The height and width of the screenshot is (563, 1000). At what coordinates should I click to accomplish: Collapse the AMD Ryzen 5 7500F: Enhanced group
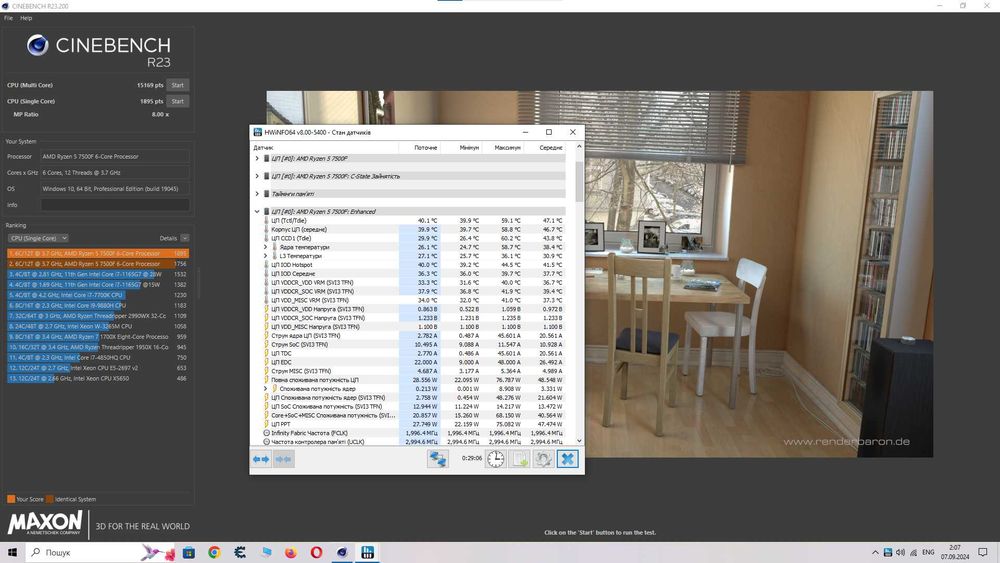[257, 212]
